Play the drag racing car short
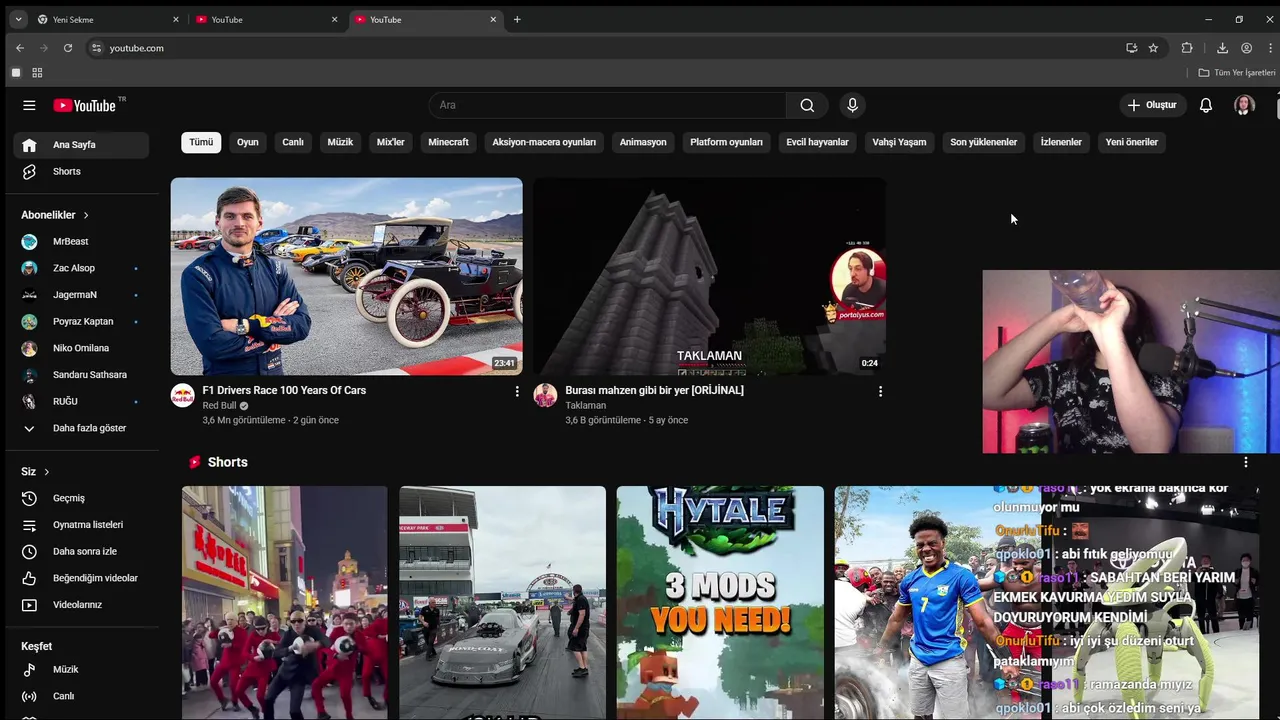The width and height of the screenshot is (1280, 720). (502, 603)
